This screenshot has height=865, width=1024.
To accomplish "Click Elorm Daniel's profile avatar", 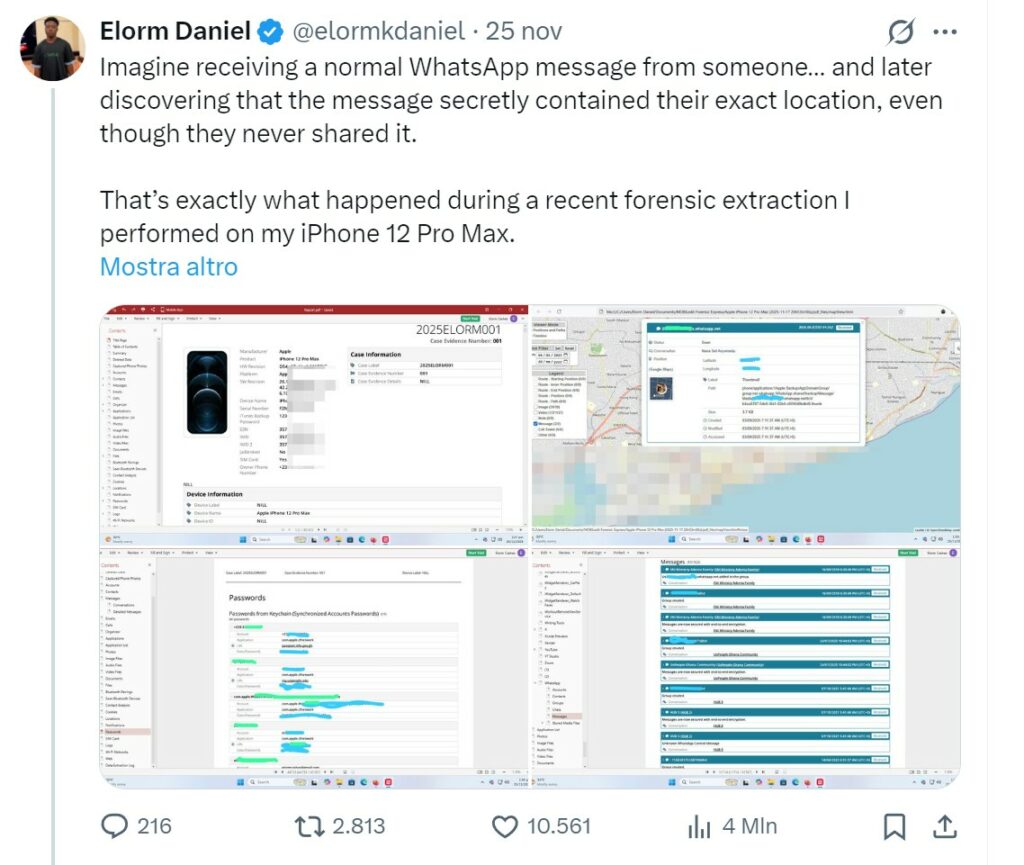I will [53, 47].
